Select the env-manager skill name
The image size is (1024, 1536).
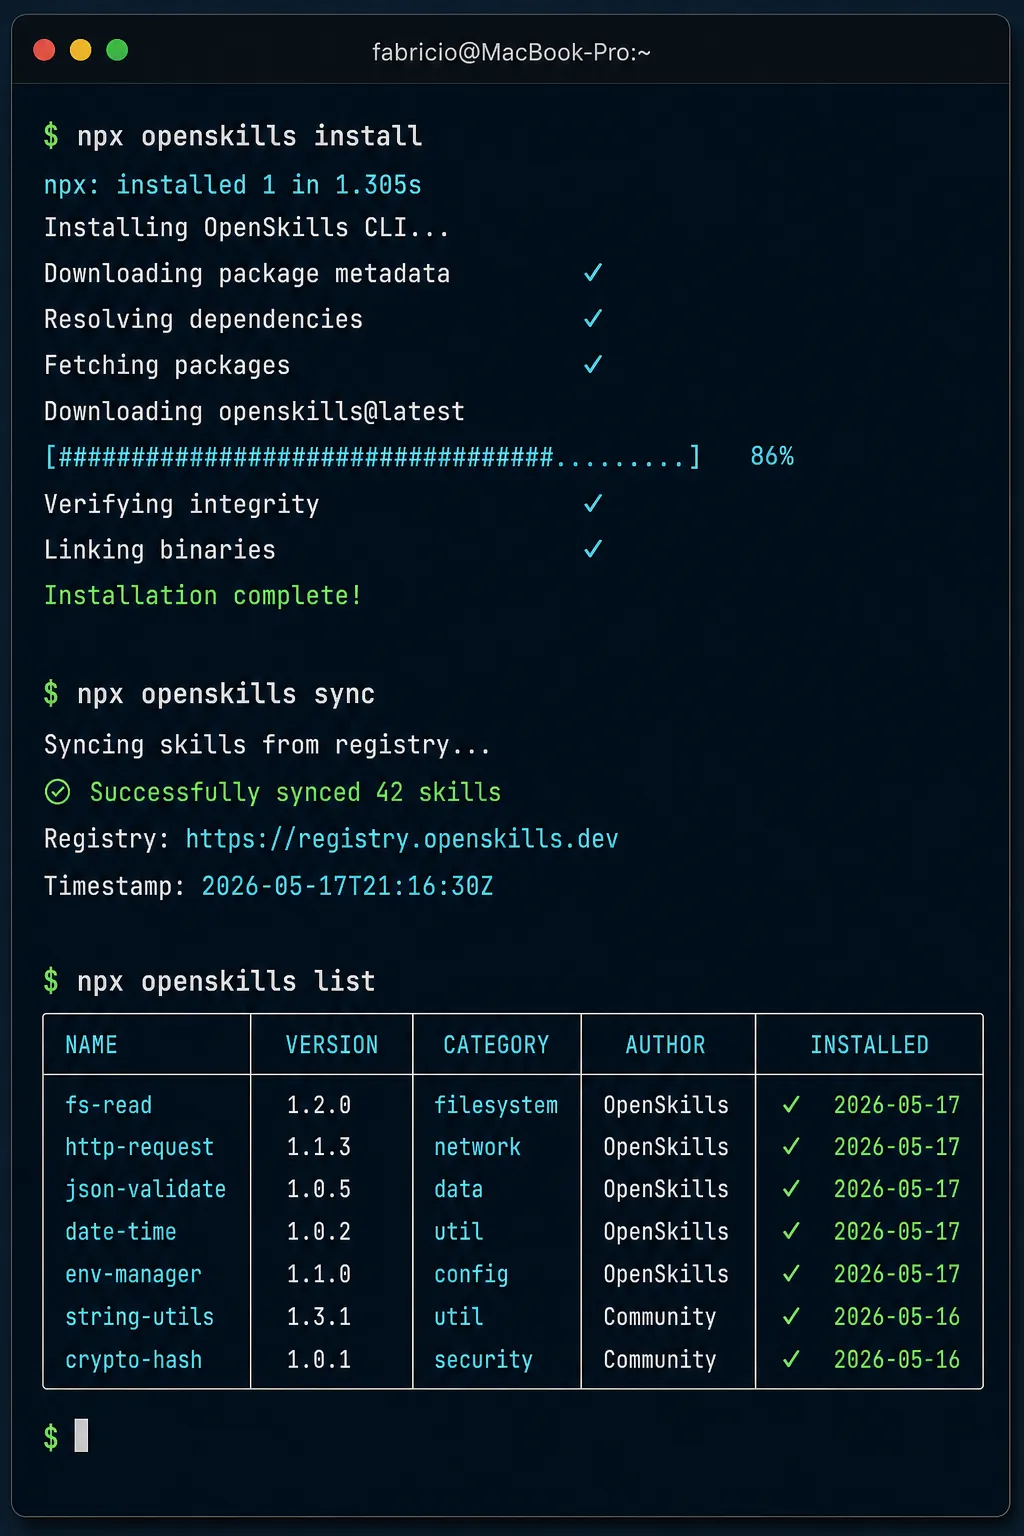coord(133,1274)
